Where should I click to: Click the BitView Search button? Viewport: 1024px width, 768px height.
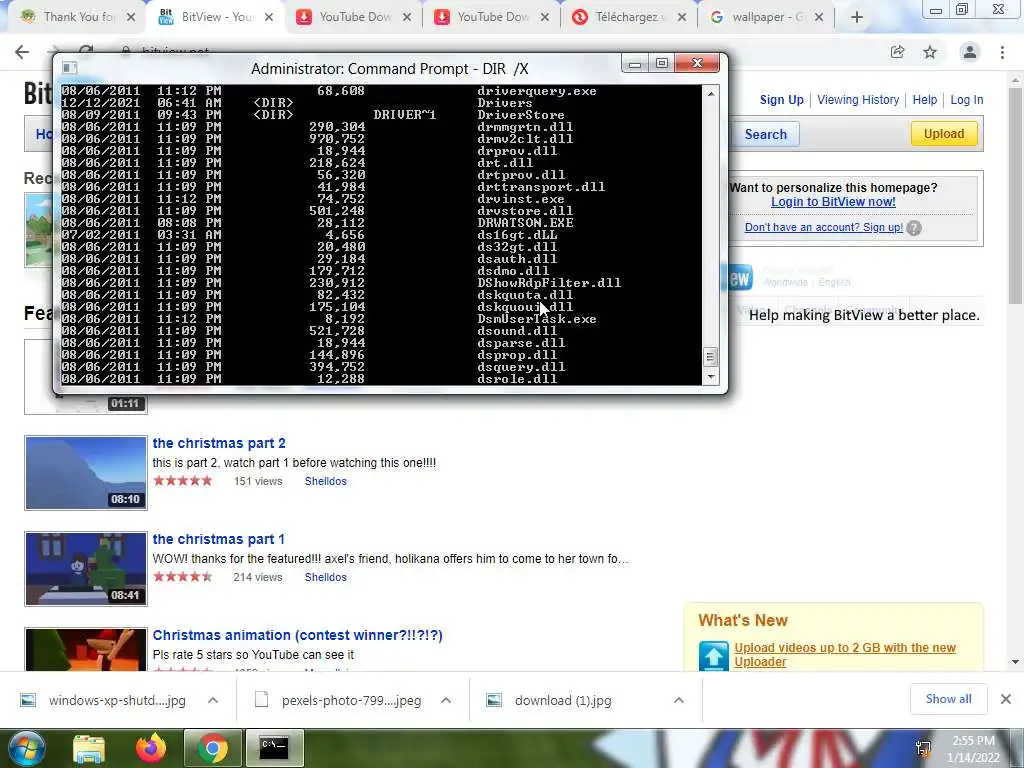(765, 135)
